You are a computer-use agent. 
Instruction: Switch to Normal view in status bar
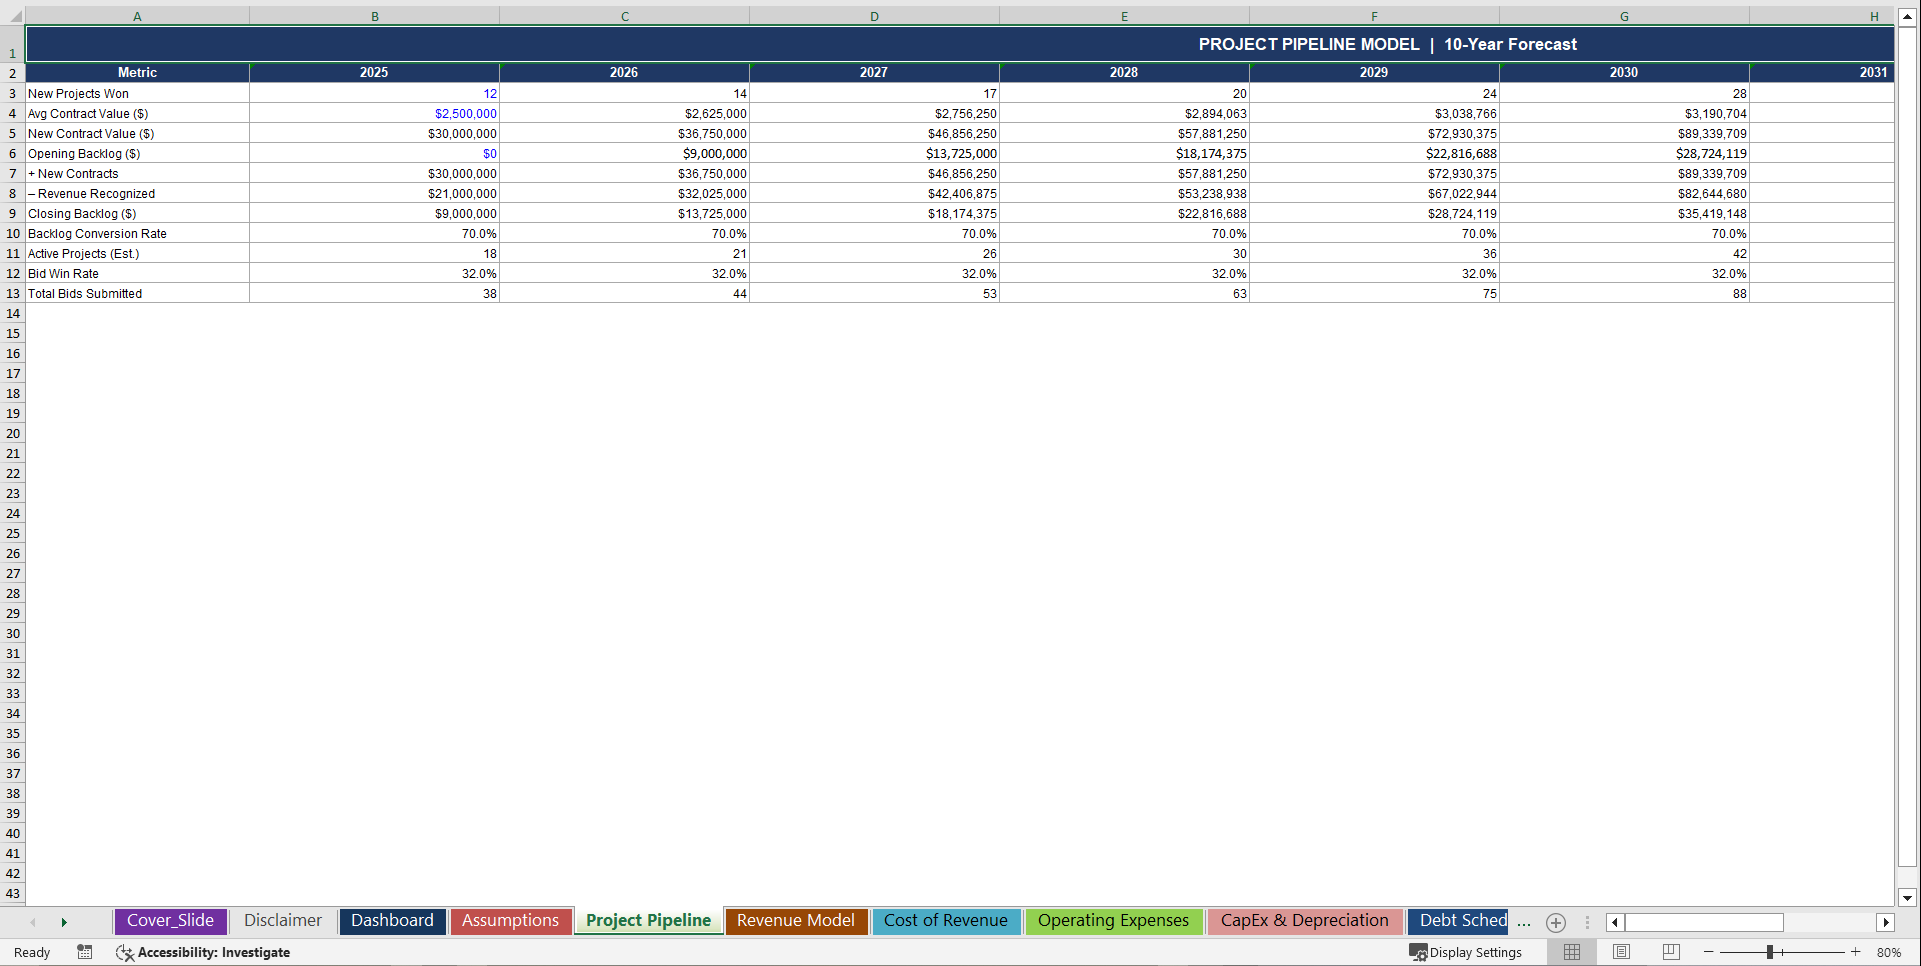click(x=1571, y=952)
